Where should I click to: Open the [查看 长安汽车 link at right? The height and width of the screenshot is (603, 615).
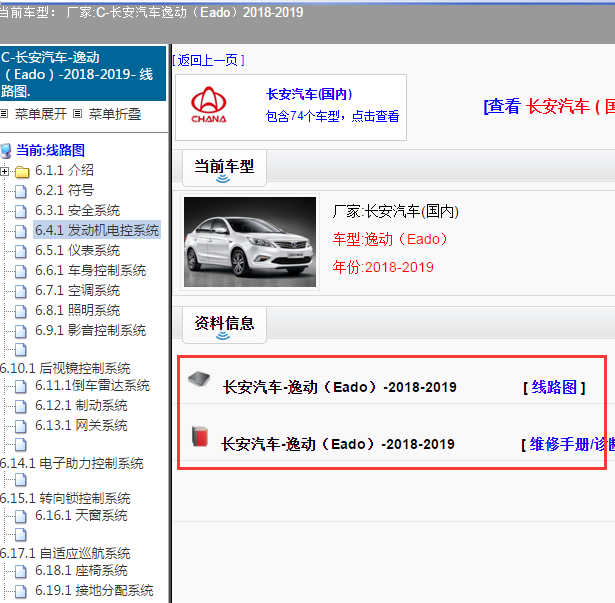pyautogui.click(x=549, y=106)
